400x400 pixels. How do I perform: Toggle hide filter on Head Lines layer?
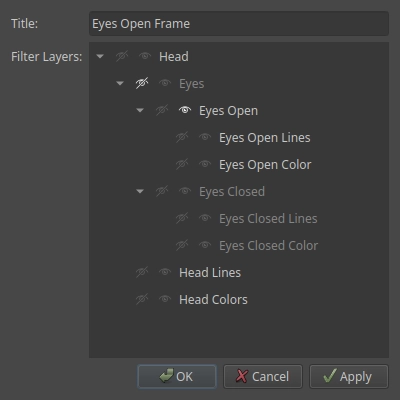pyautogui.click(x=142, y=272)
